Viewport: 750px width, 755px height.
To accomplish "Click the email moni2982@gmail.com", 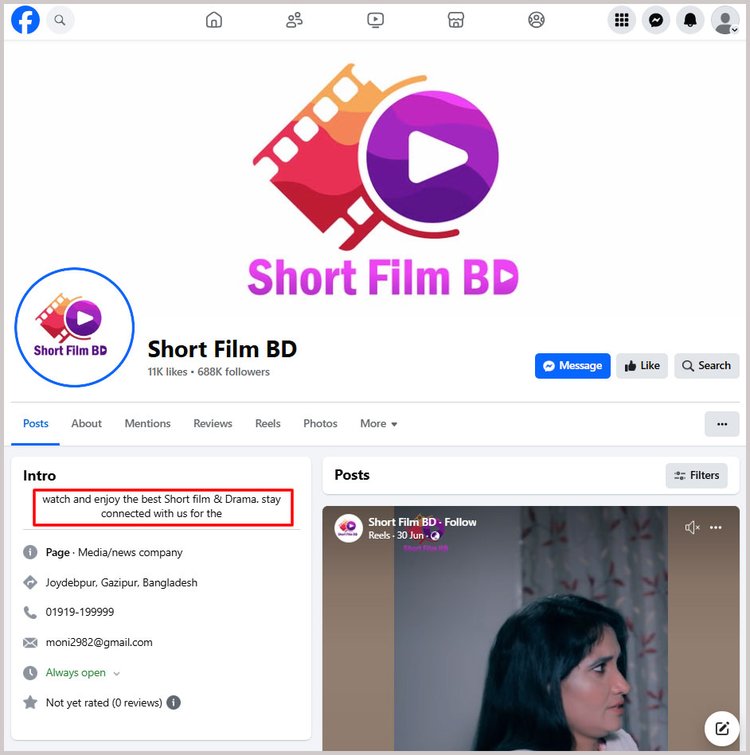I will pyautogui.click(x=99, y=642).
